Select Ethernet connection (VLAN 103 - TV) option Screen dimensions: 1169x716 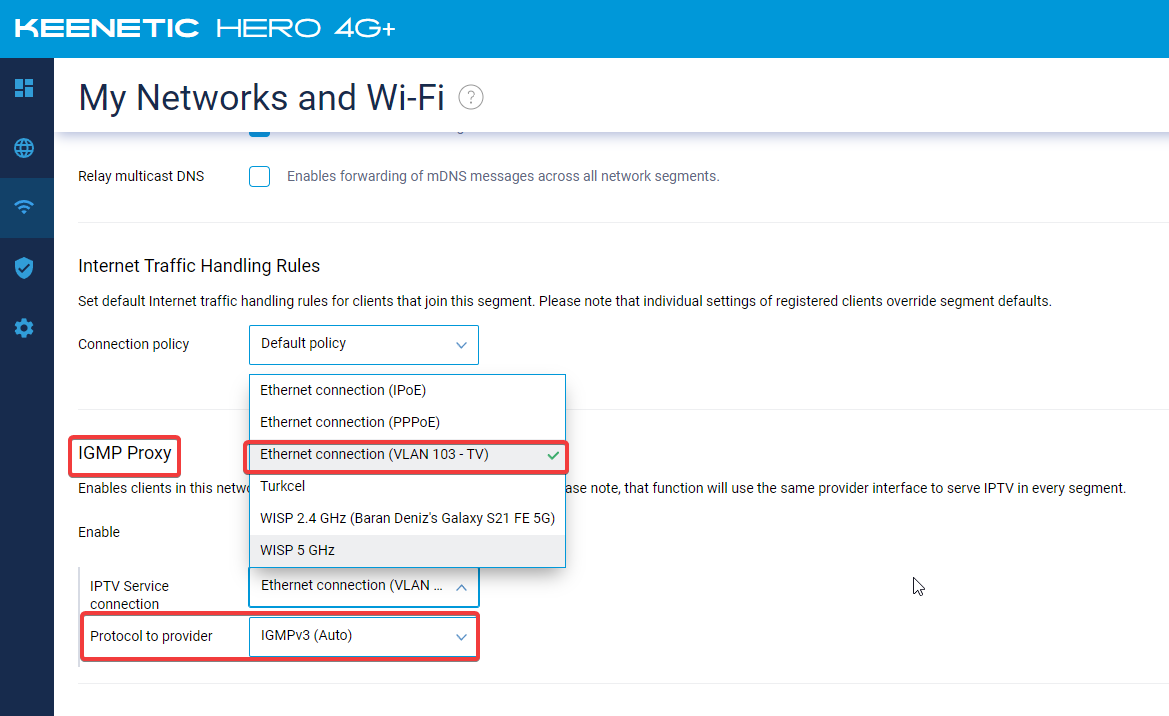click(x=407, y=455)
